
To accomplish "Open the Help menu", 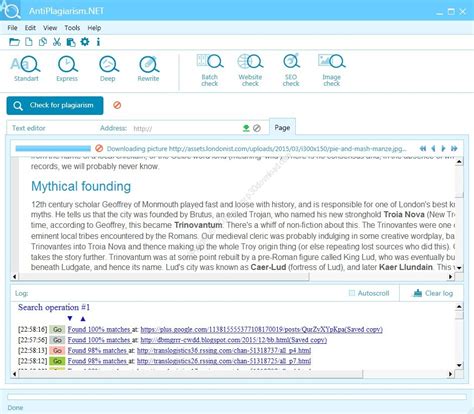I will tap(94, 28).
